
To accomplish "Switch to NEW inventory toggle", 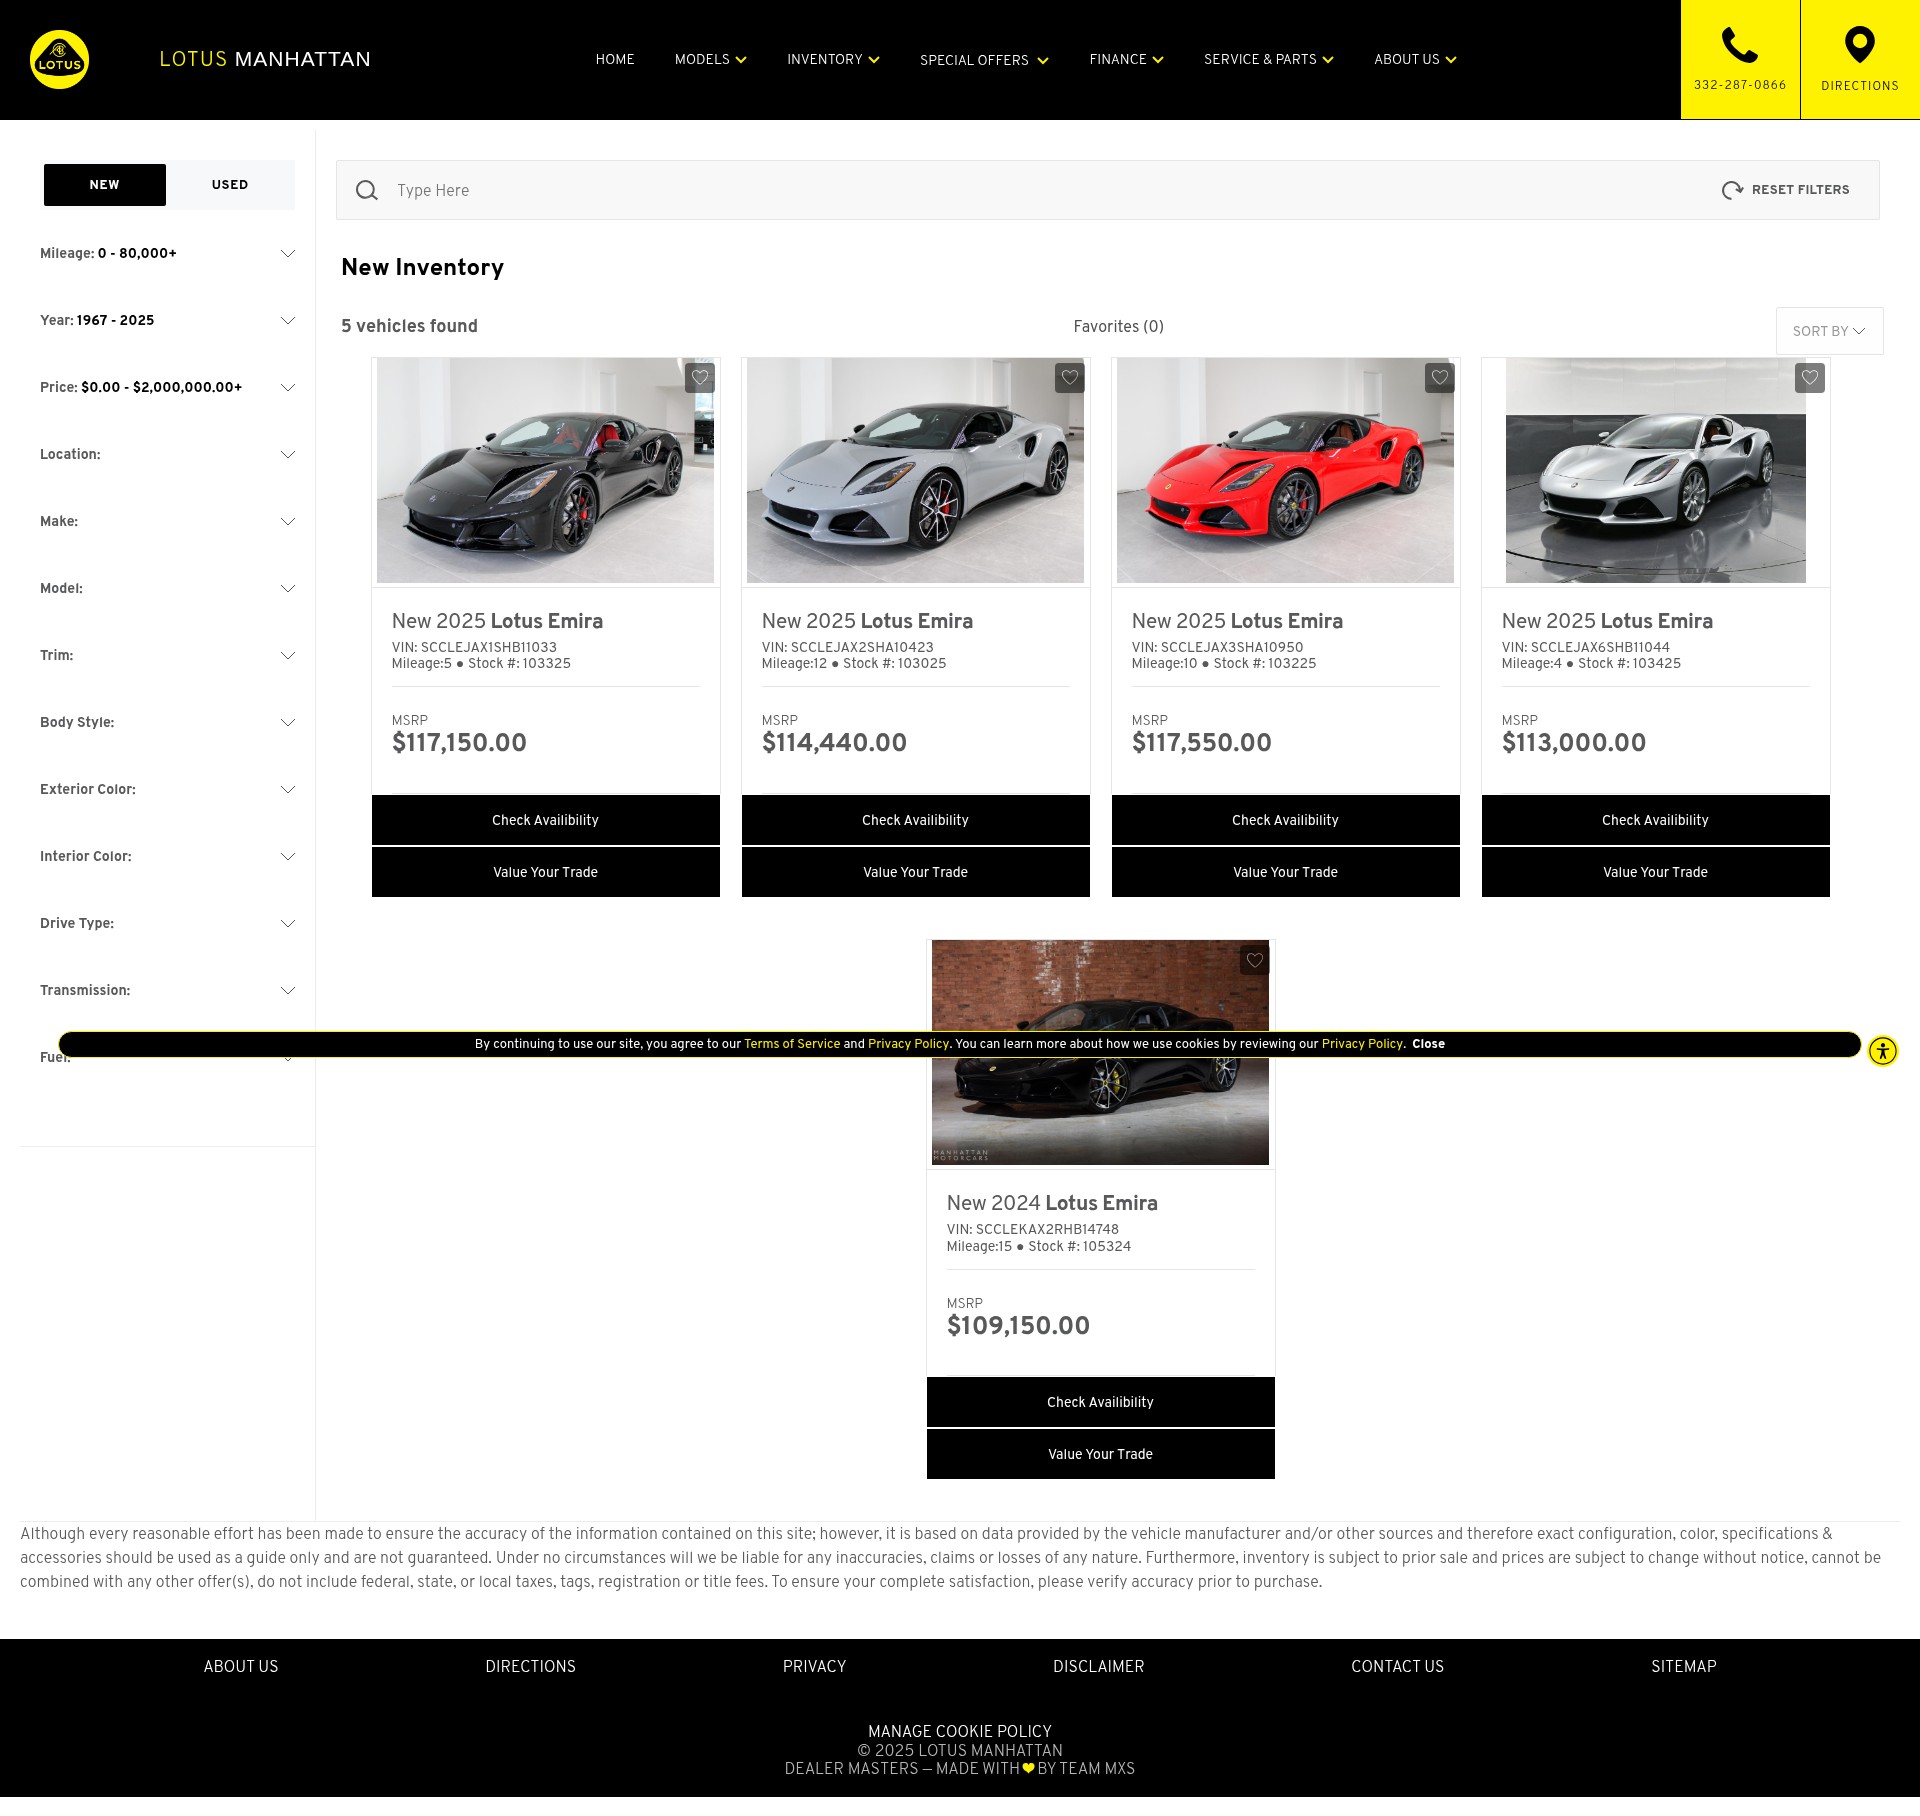I will 105,185.
